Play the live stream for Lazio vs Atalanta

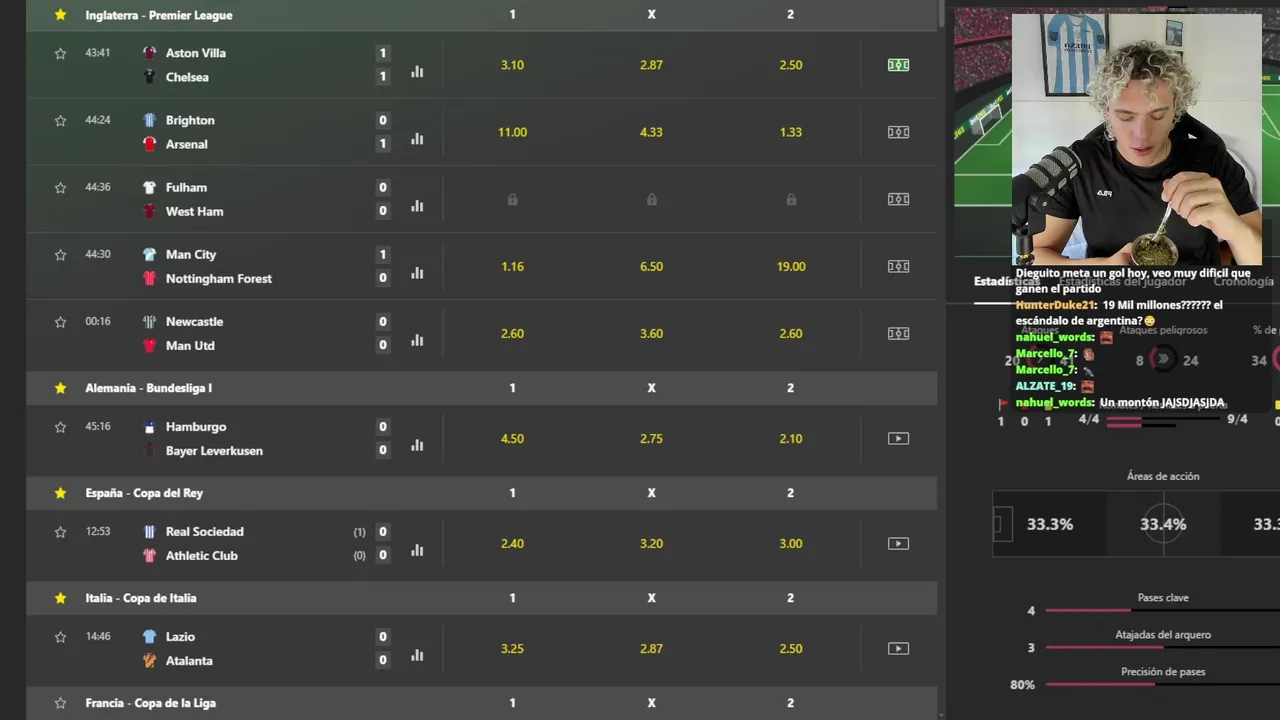point(898,648)
